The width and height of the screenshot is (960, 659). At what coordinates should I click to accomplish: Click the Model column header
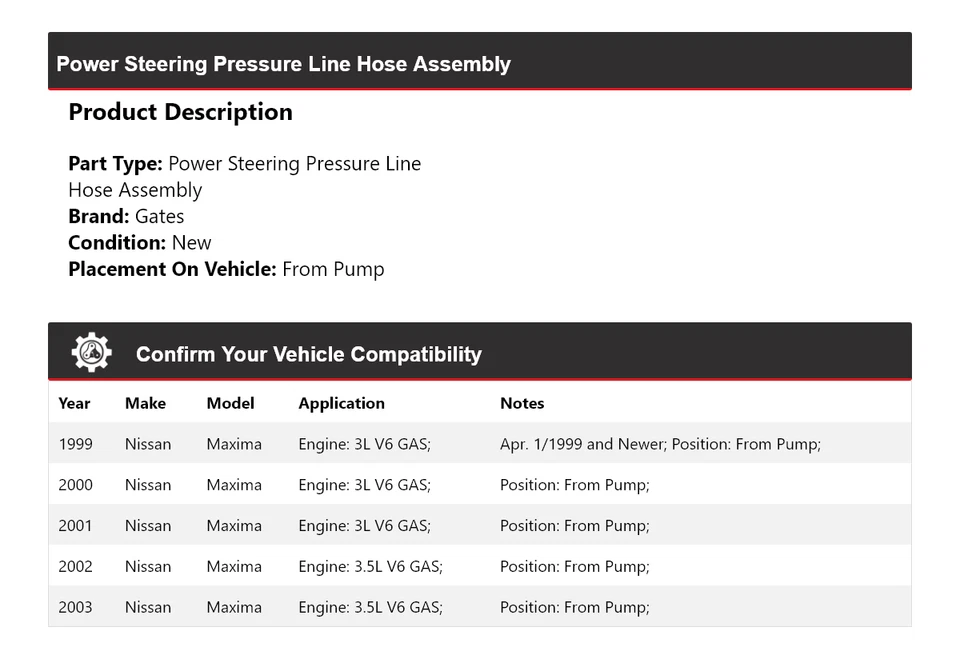click(x=230, y=403)
